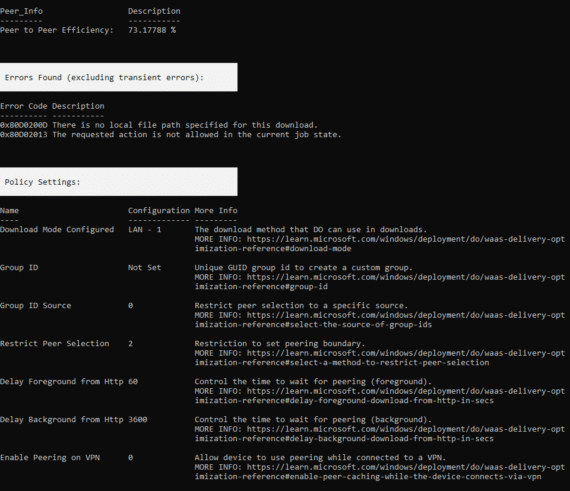
Task: Select error code 0x80D02013
Action: coord(24,134)
